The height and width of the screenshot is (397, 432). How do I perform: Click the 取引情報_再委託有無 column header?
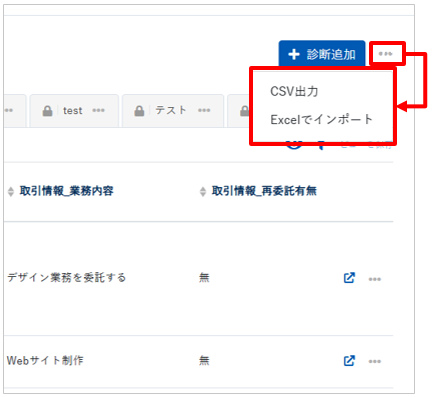coord(264,191)
